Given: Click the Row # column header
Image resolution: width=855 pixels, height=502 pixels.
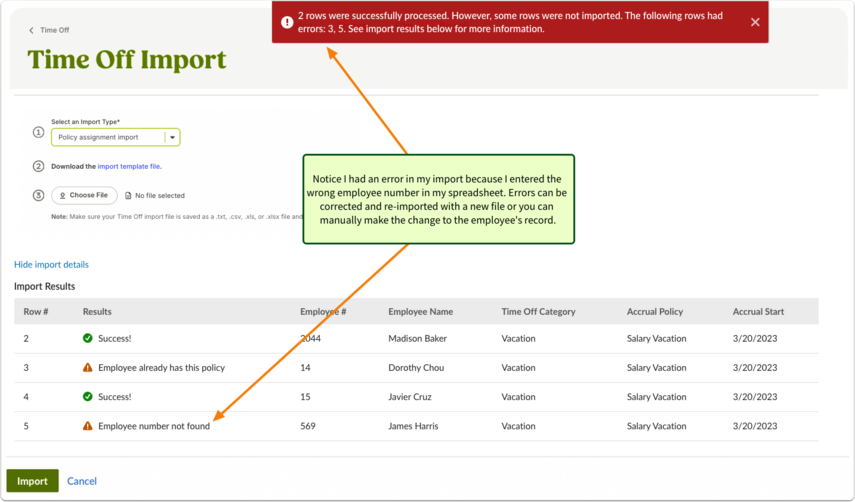Looking at the screenshot, I should [36, 311].
